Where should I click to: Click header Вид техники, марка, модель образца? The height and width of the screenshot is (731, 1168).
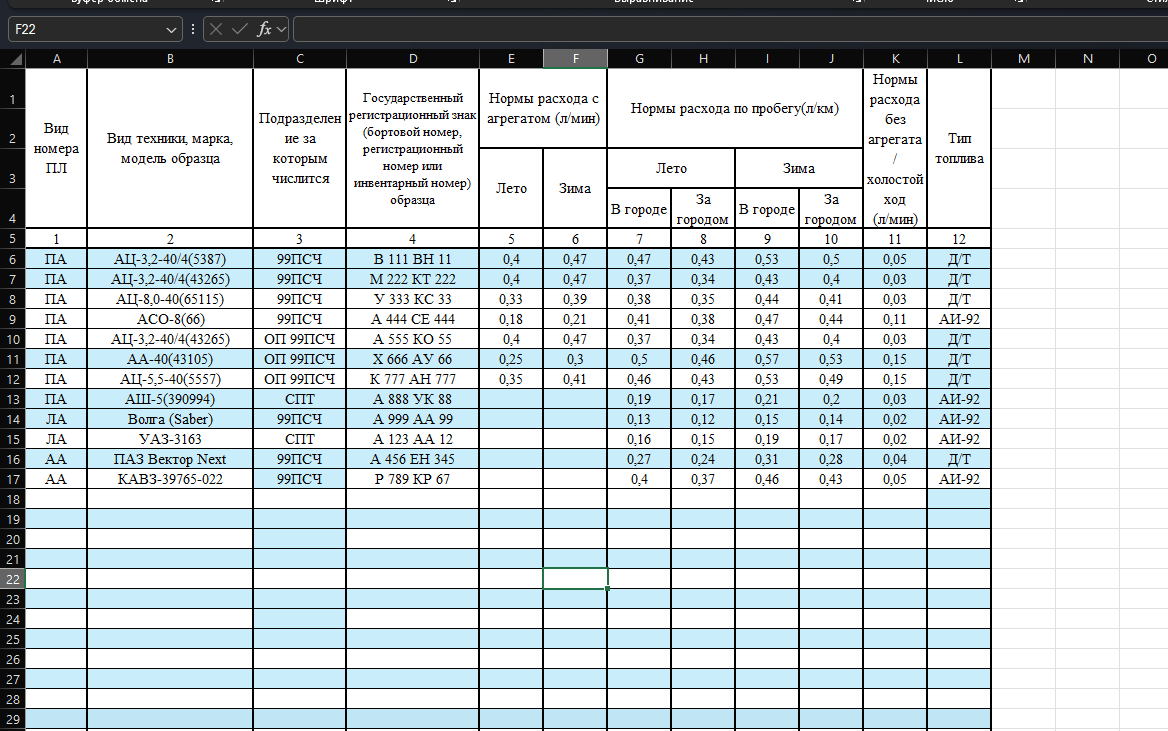pyautogui.click(x=170, y=148)
